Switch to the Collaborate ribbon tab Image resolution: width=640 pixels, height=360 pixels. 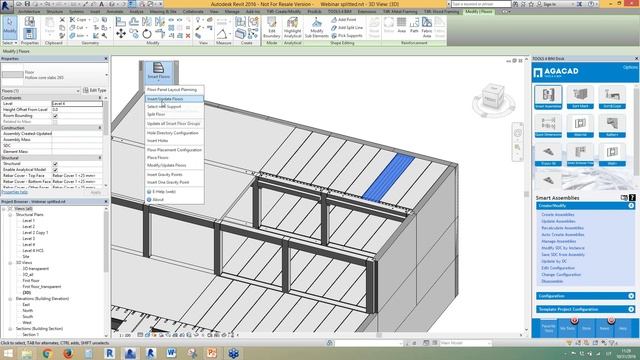click(x=193, y=11)
